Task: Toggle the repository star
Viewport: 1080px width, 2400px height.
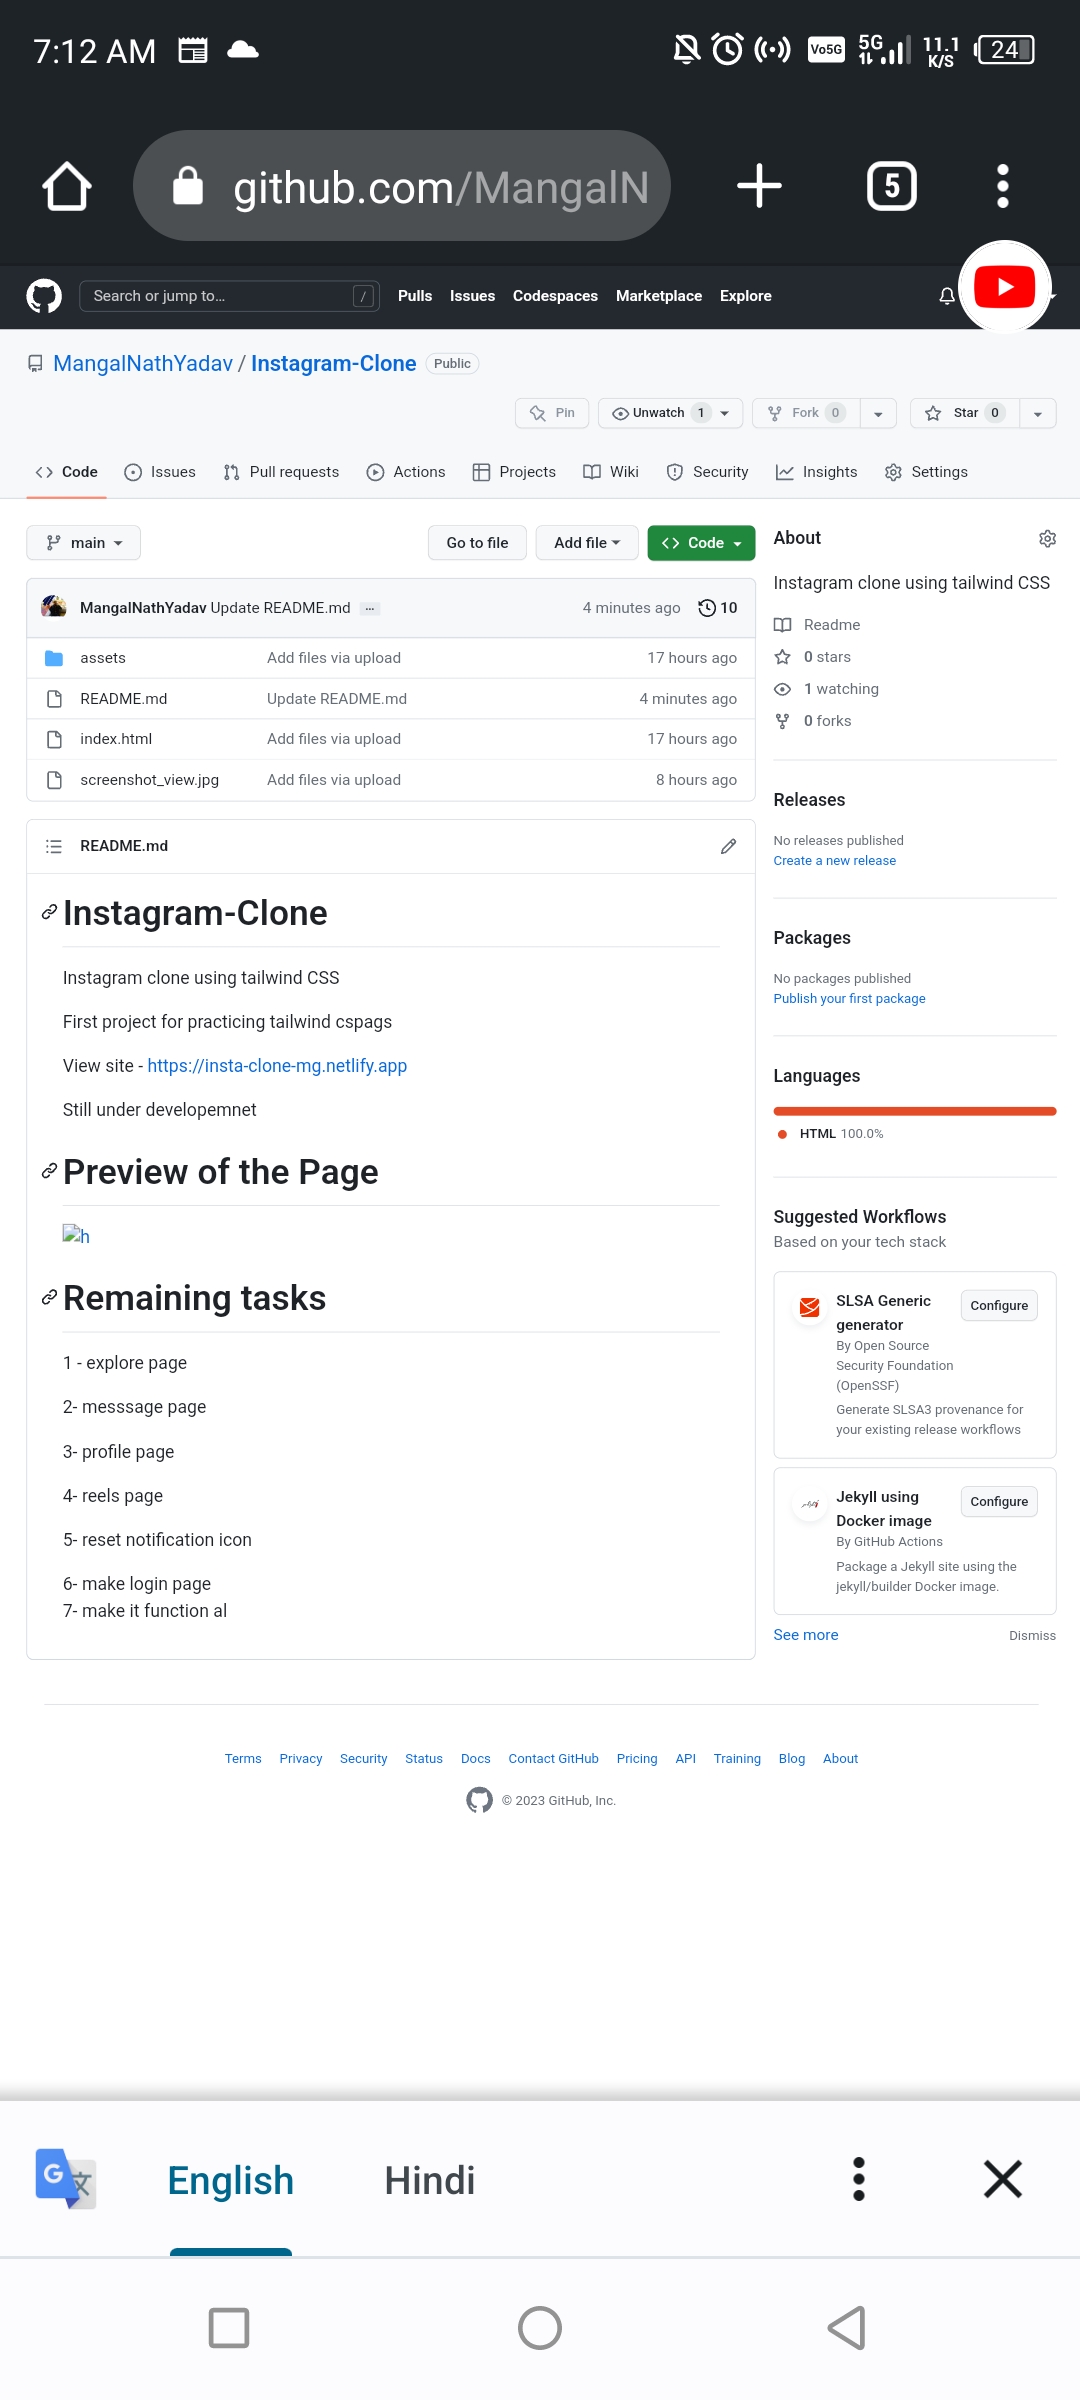Action: point(963,412)
